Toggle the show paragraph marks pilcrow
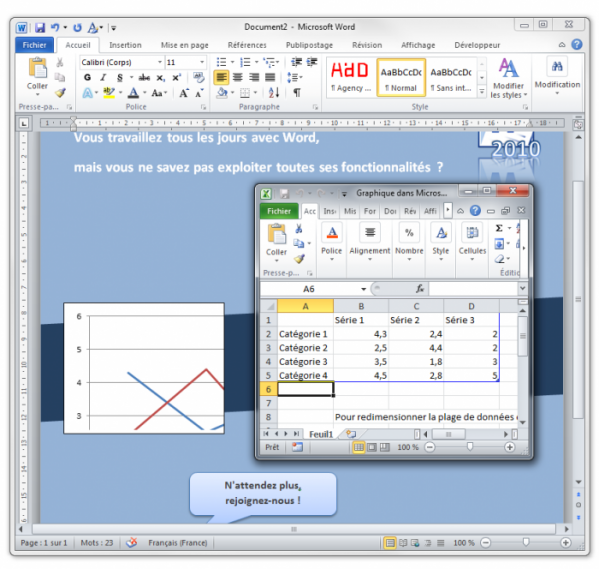 click(297, 92)
